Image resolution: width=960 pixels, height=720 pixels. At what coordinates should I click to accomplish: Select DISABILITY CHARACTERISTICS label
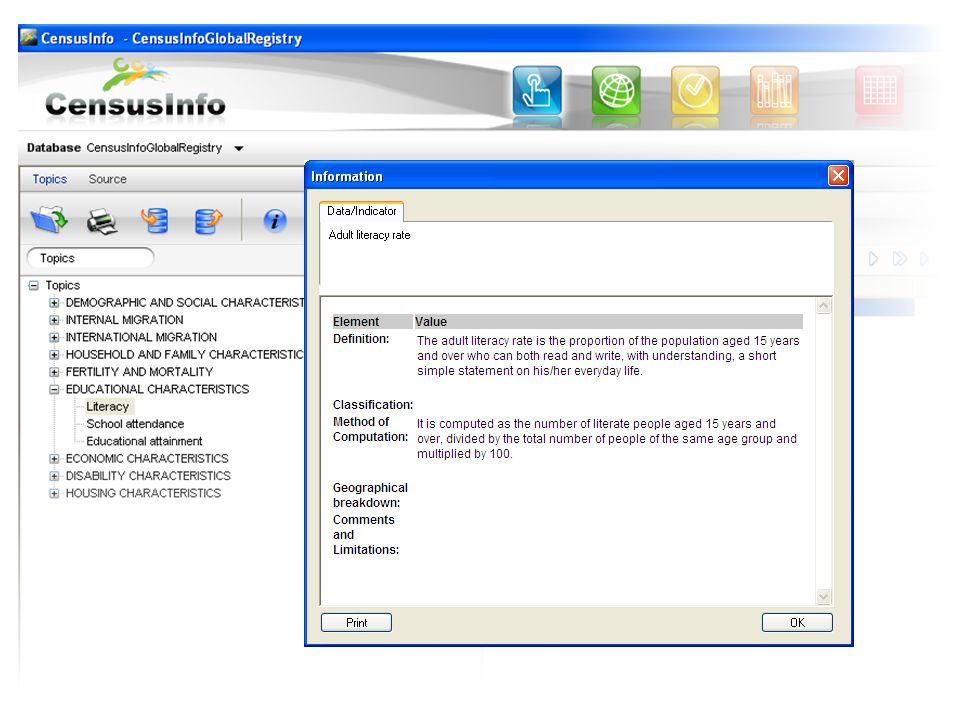click(148, 476)
